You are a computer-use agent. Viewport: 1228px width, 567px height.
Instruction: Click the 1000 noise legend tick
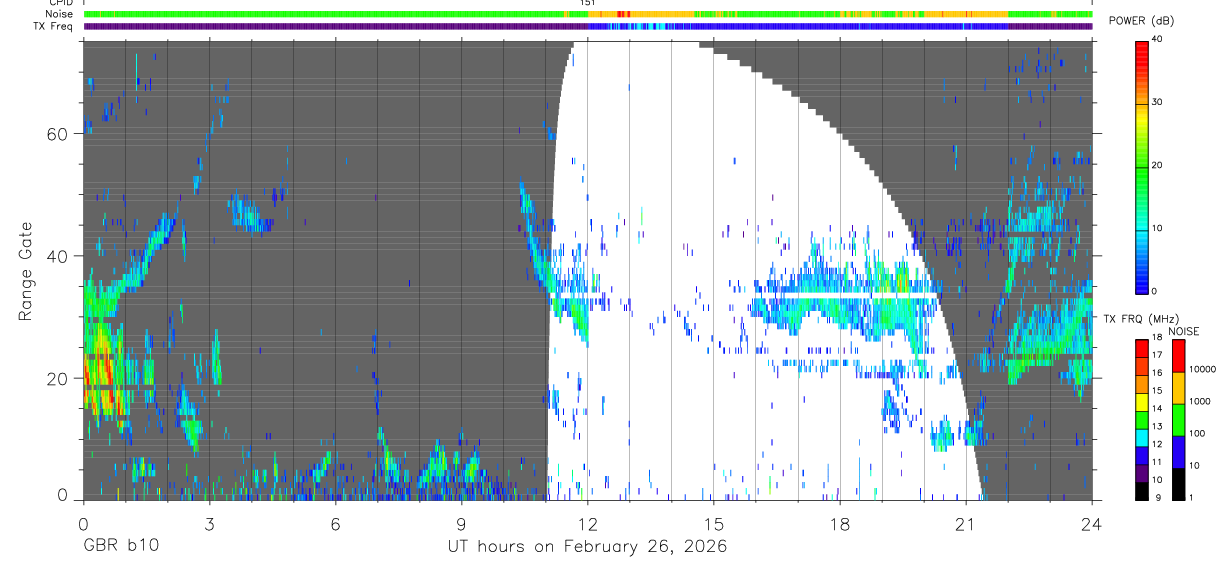pos(1201,401)
